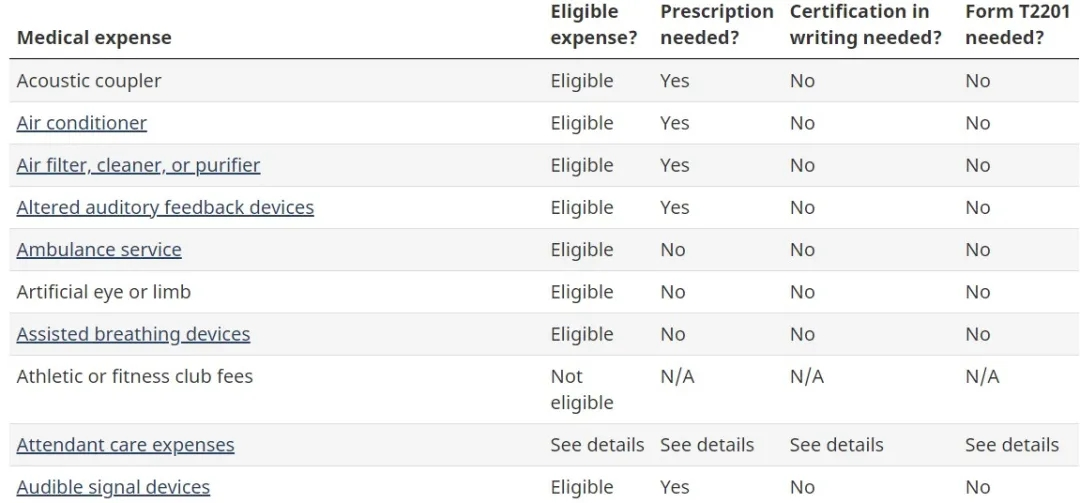The width and height of the screenshot is (1080, 503).
Task: Open the Air conditioner link
Action: [x=81, y=123]
